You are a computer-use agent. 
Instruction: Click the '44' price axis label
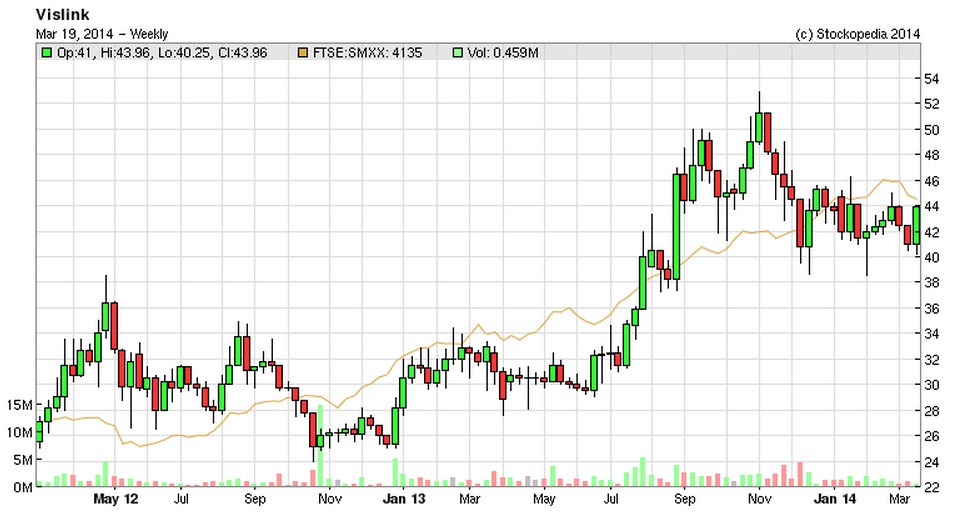(x=931, y=206)
